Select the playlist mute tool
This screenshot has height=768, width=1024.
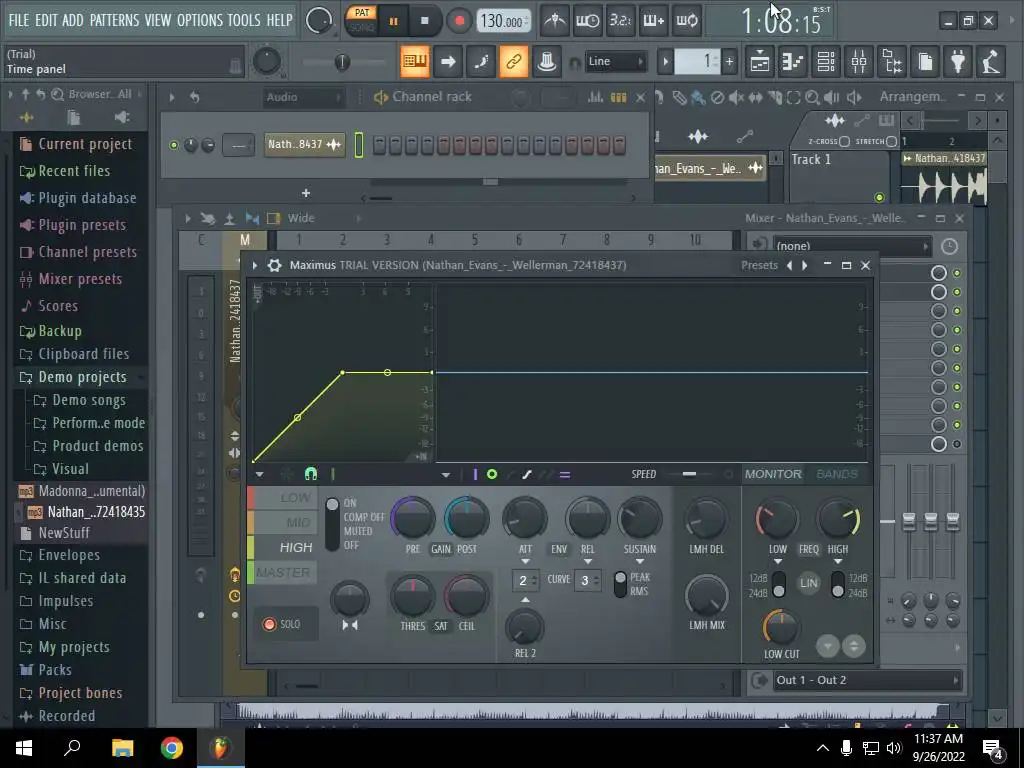pyautogui.click(x=736, y=97)
